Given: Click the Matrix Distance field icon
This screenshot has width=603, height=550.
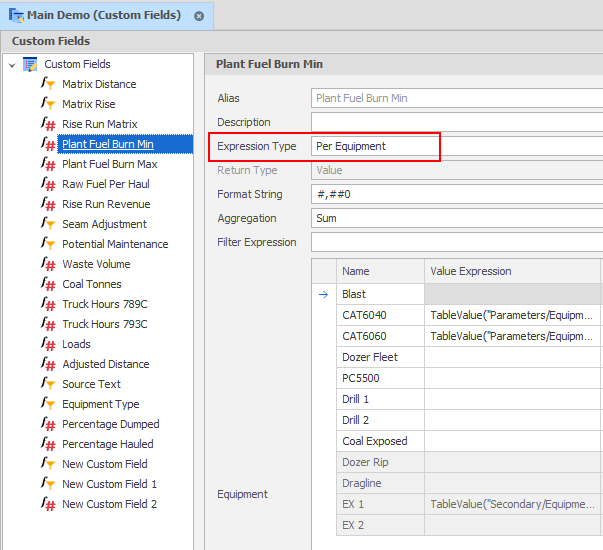Looking at the screenshot, I should pos(48,84).
